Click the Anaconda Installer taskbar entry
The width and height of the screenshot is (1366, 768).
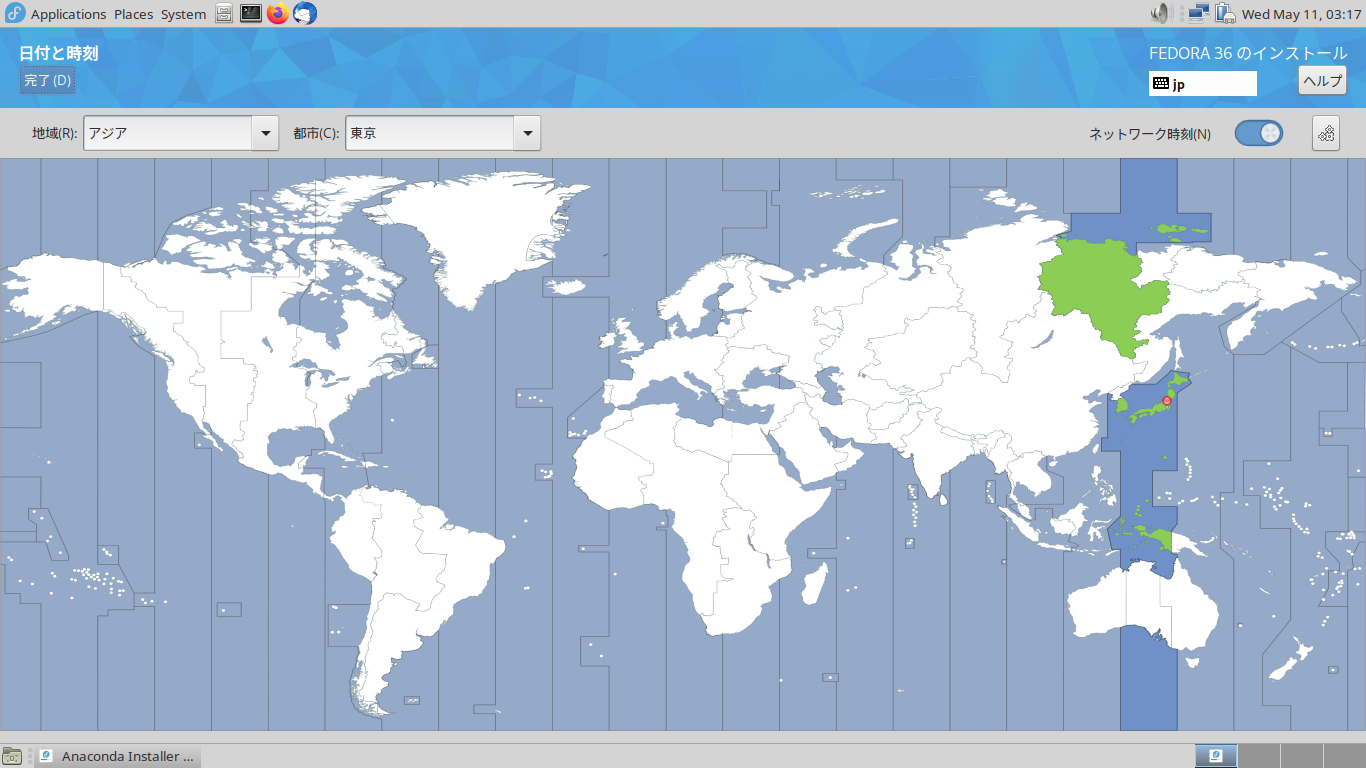(x=118, y=756)
